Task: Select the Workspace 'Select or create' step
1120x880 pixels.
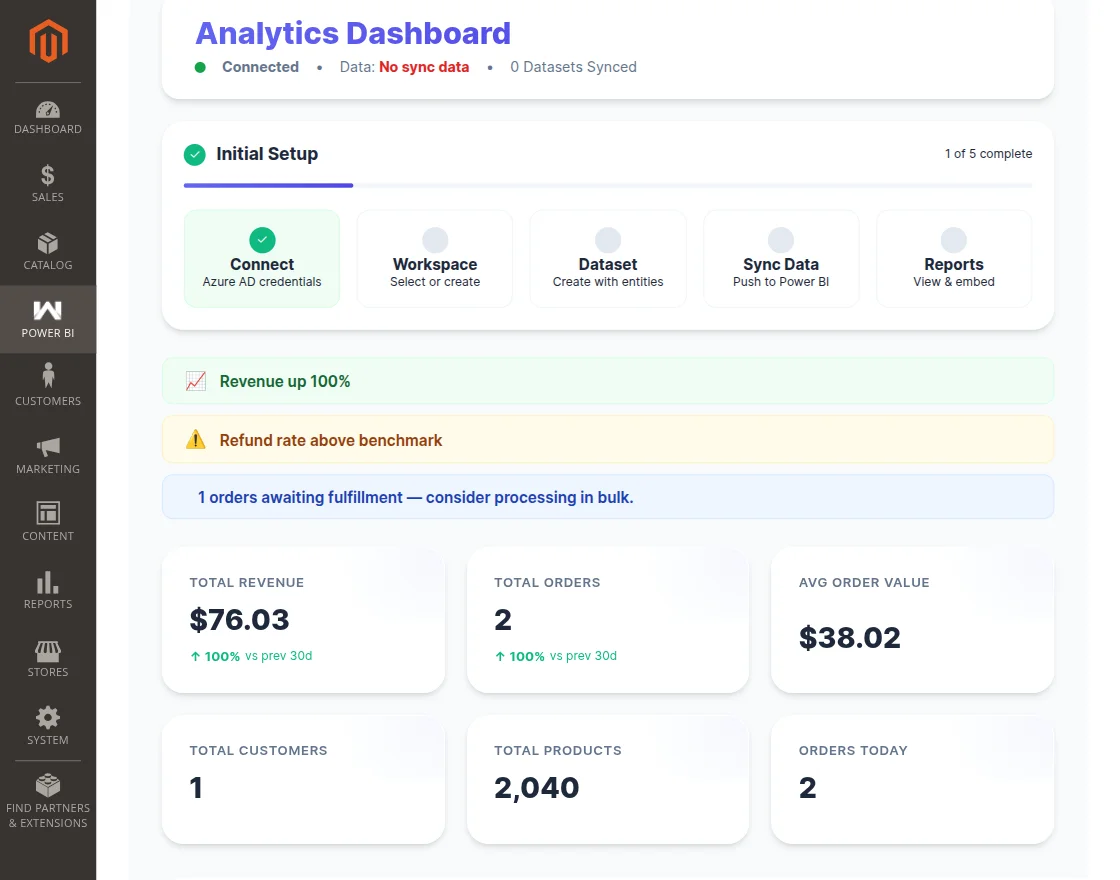Action: coord(435,259)
